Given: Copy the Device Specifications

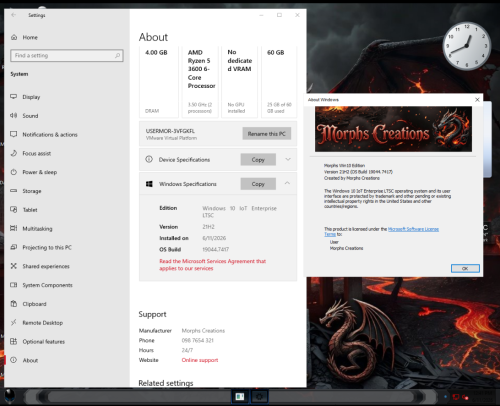Looking at the screenshot, I should [258, 160].
